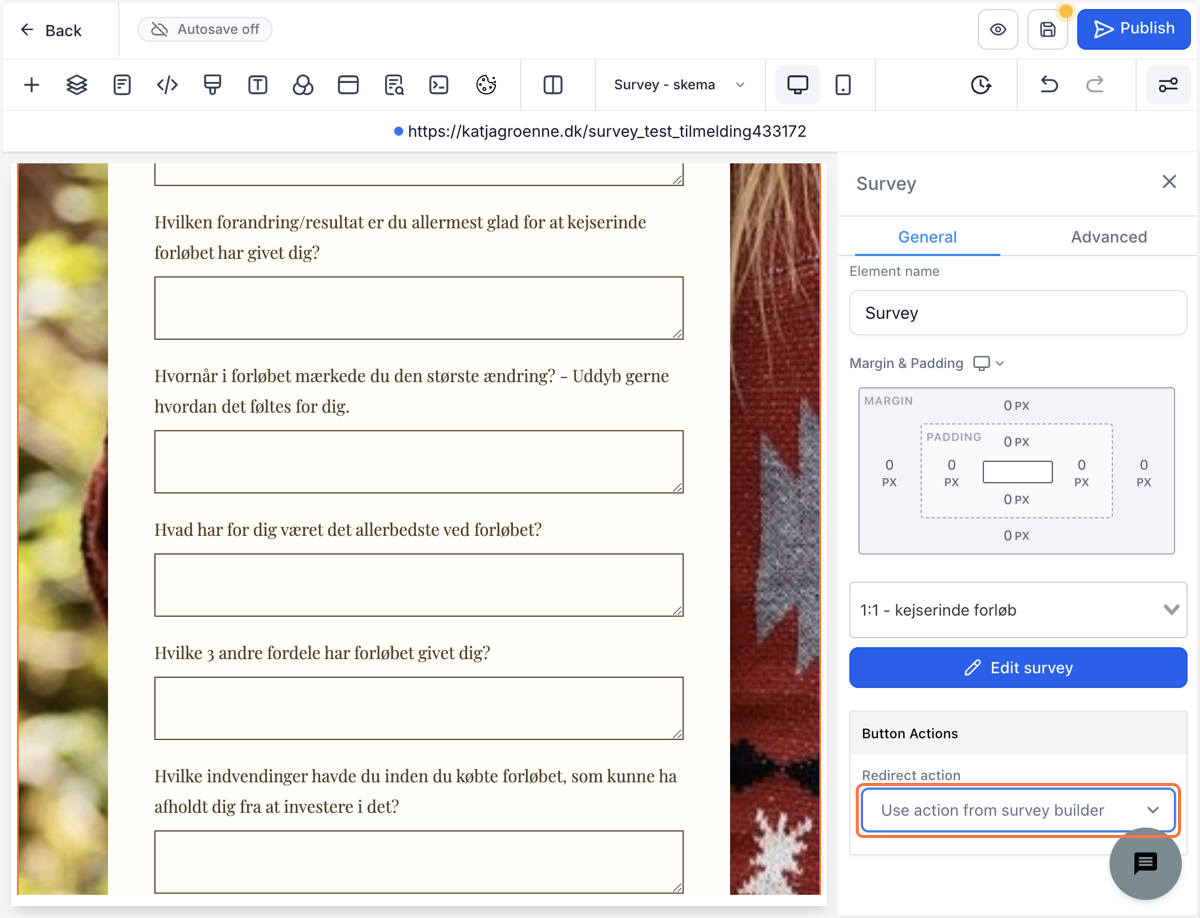The height and width of the screenshot is (918, 1200).
Task: Click the Publish button
Action: (1134, 29)
